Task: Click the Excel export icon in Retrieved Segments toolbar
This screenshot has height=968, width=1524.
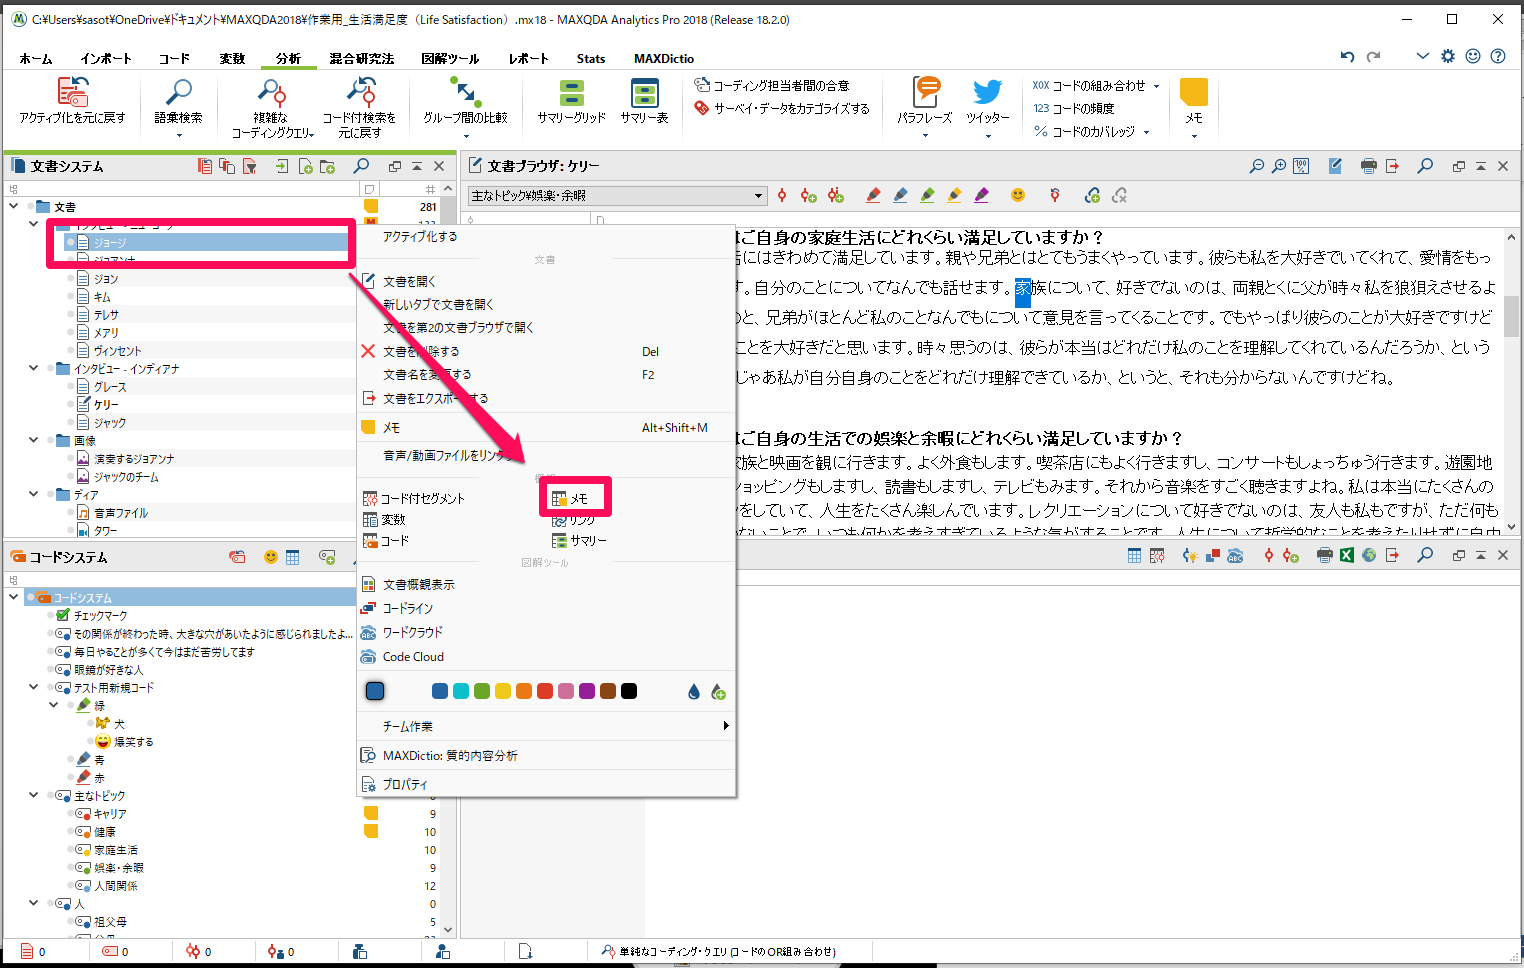Action: click(x=1347, y=555)
